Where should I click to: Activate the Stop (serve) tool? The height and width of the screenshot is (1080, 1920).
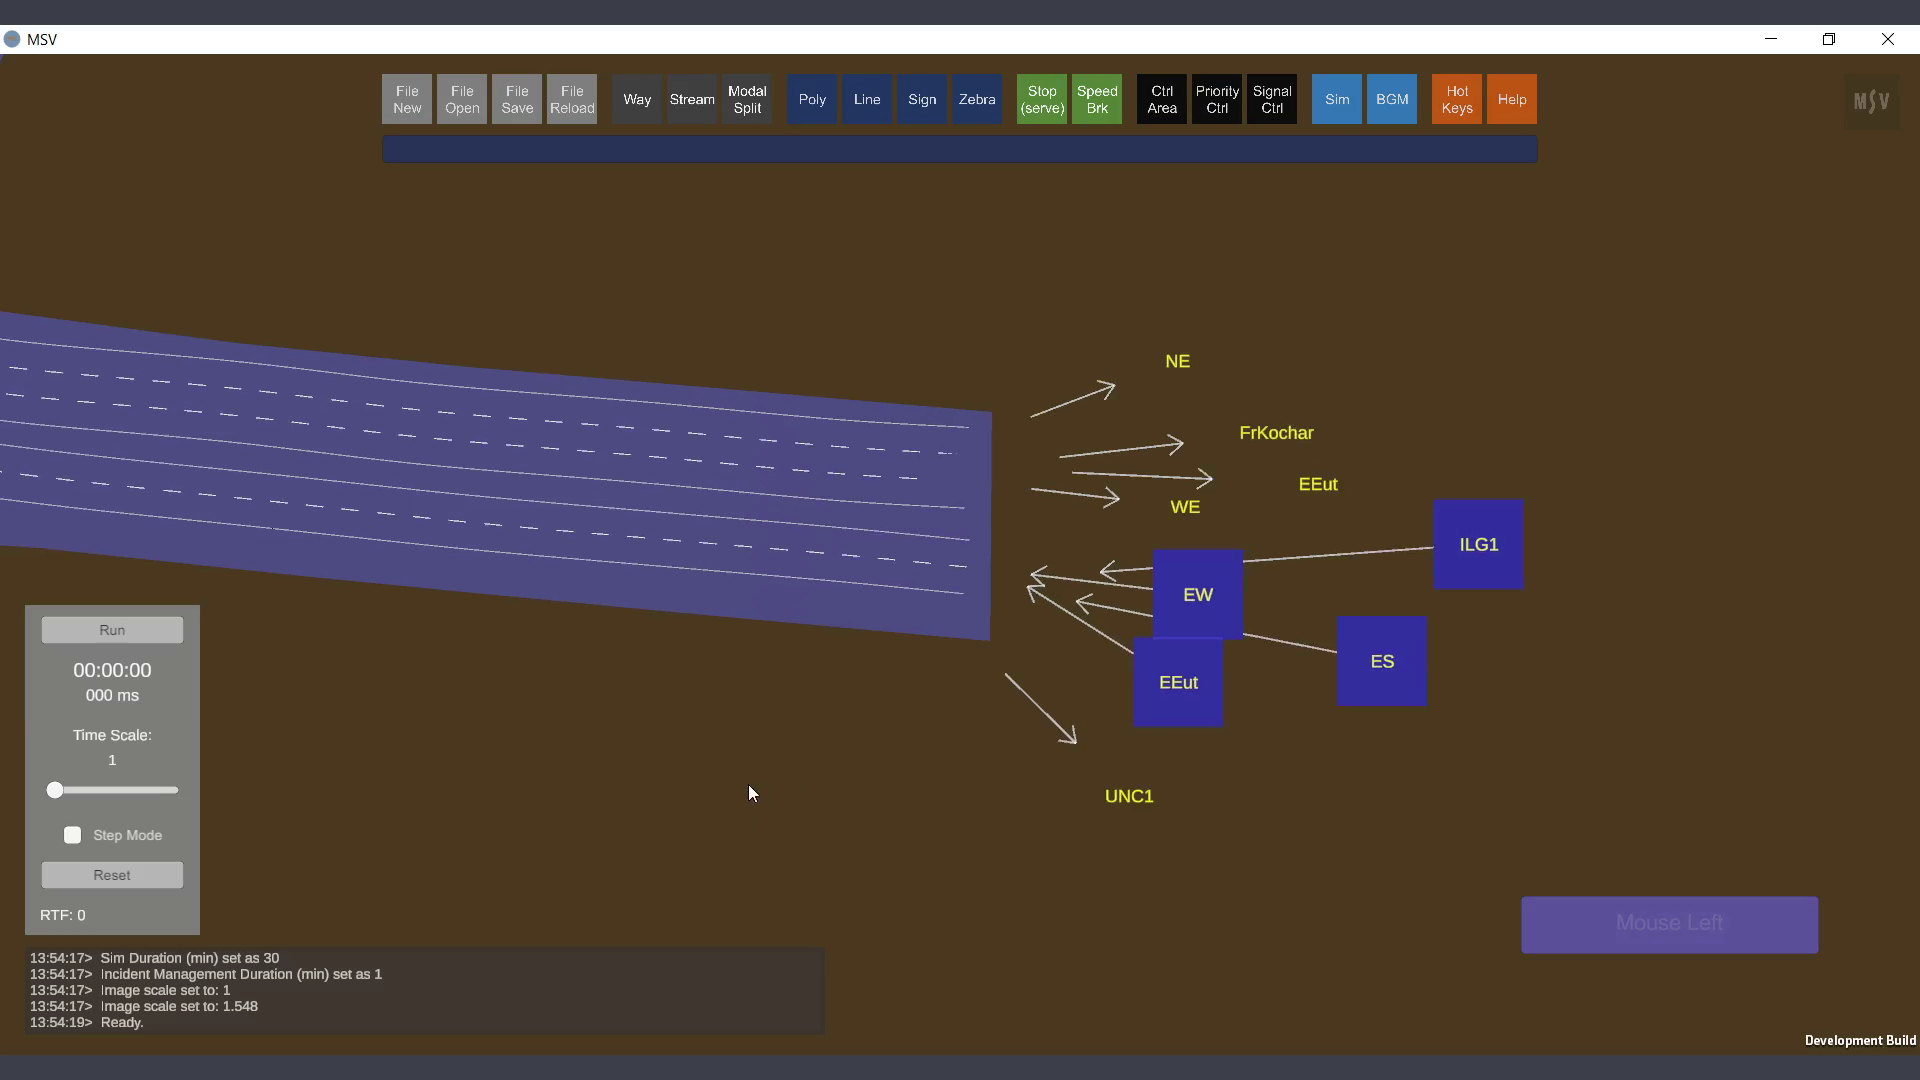tap(1042, 99)
